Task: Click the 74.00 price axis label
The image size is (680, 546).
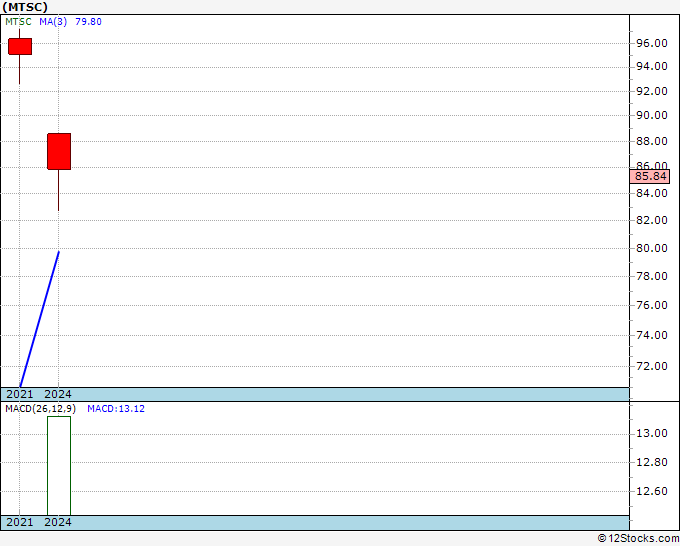Action: [x=651, y=335]
